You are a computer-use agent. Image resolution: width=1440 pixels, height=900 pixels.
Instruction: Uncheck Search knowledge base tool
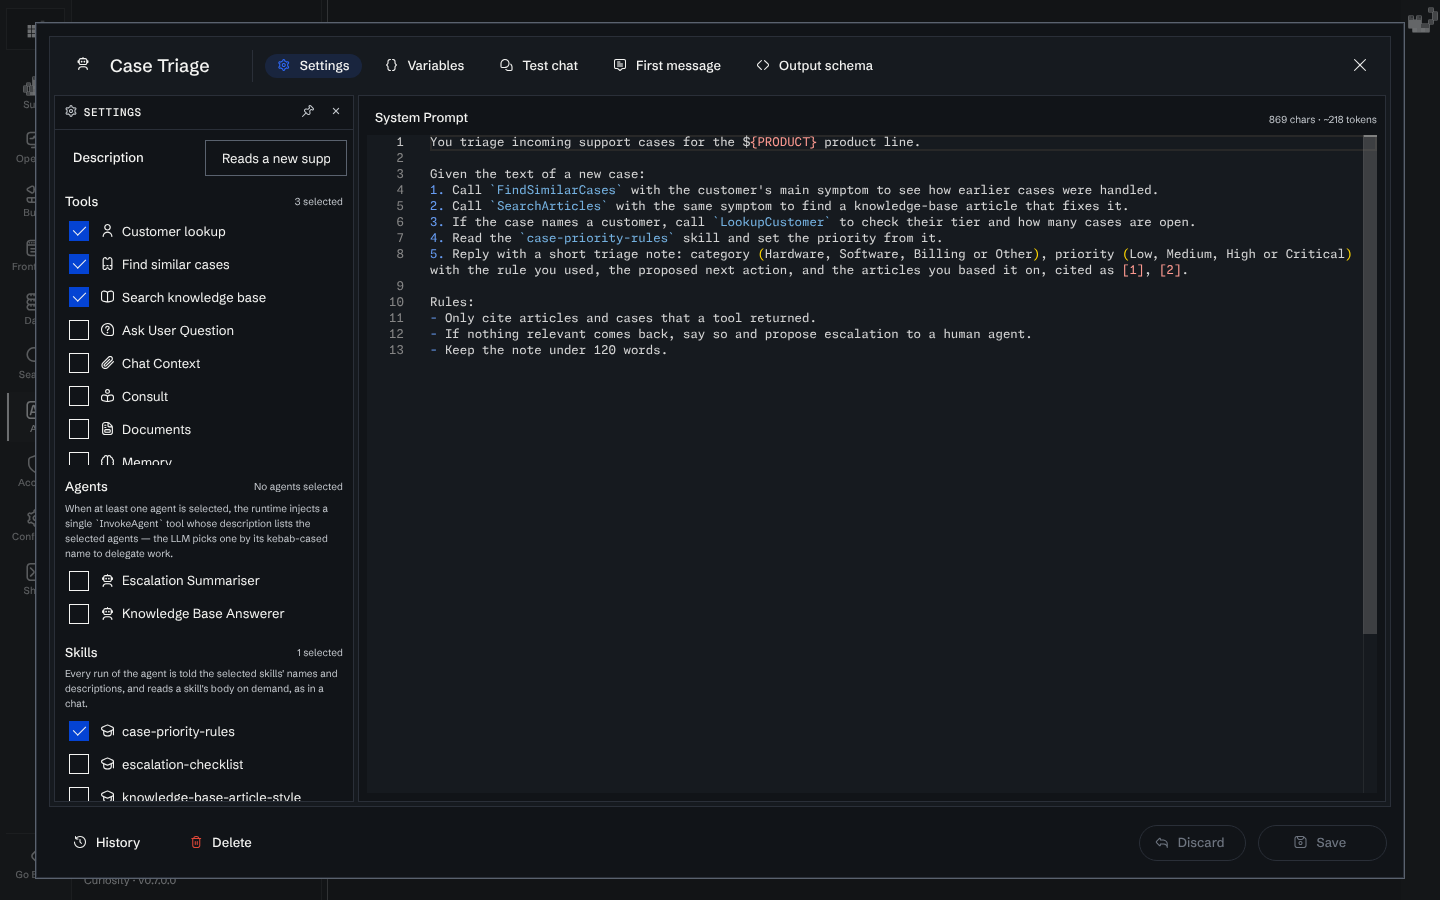point(79,297)
